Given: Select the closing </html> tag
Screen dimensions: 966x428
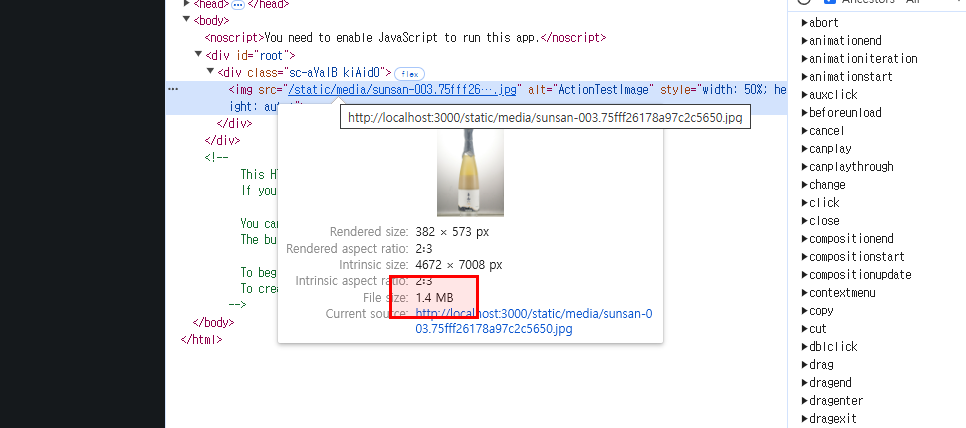Looking at the screenshot, I should tap(201, 339).
